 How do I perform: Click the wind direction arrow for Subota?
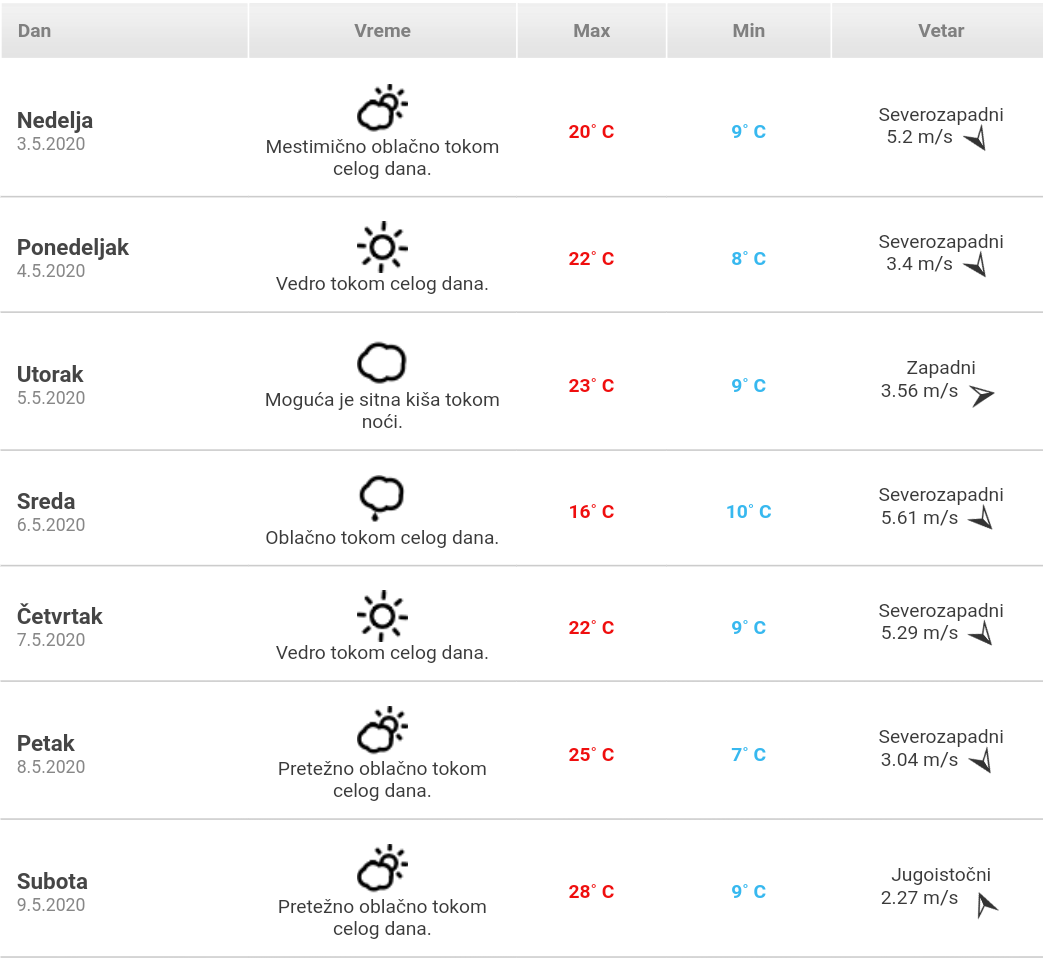[x=986, y=904]
